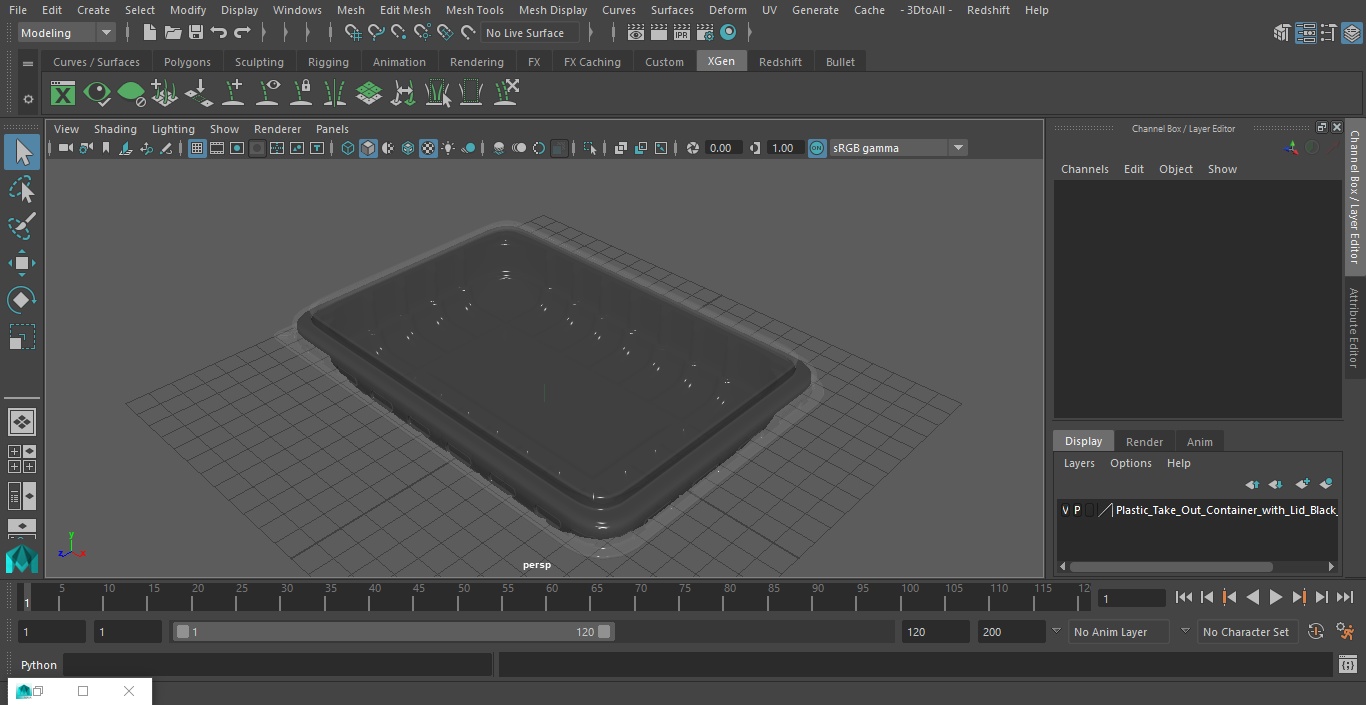Screen dimensions: 1366x705
Task: Go to the end of playback range
Action: coord(1345,597)
